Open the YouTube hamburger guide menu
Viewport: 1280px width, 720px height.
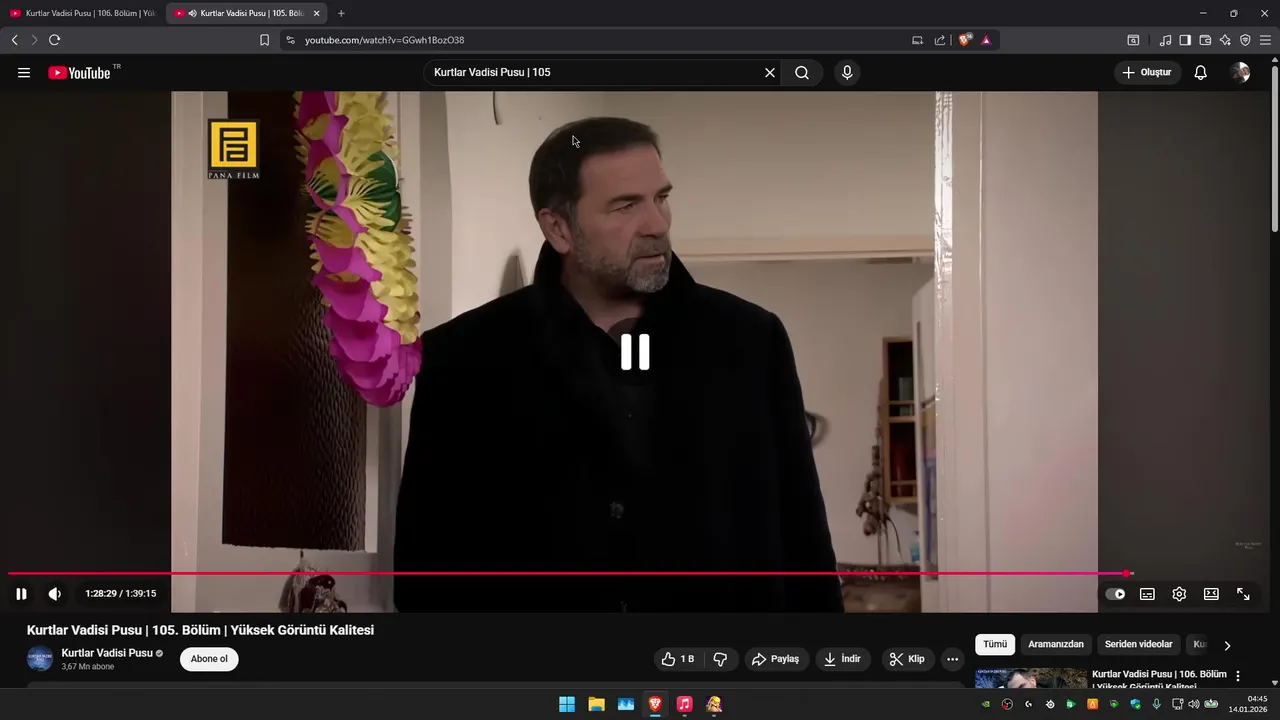[x=24, y=73]
